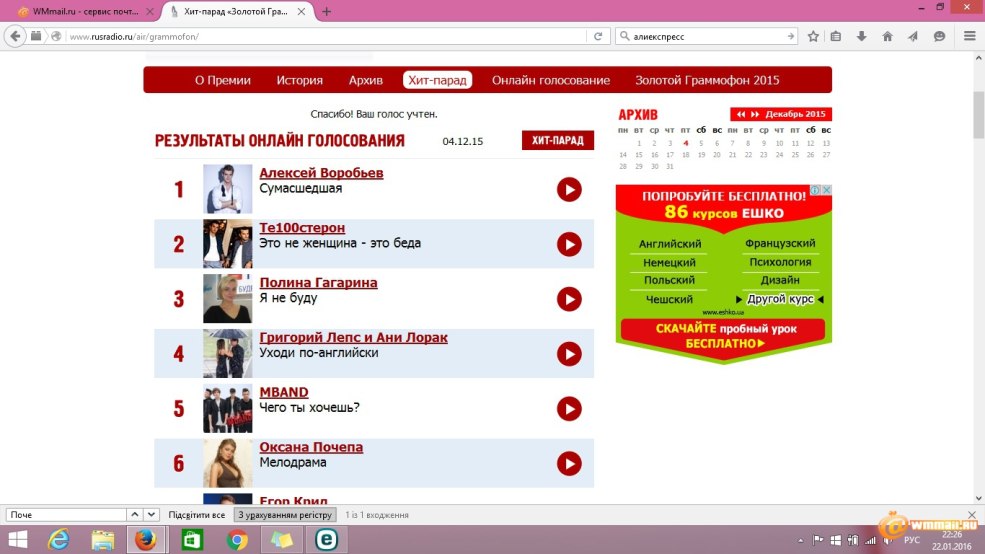985x554 pixels.
Task: Play Оксана Почепа song Мелодрама
Action: point(569,464)
